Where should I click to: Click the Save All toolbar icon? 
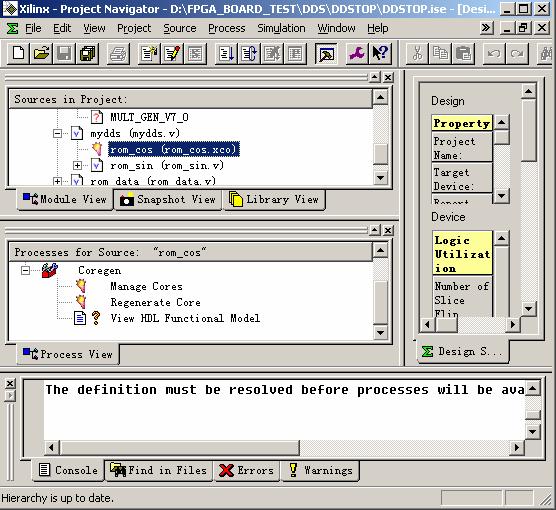[88, 54]
